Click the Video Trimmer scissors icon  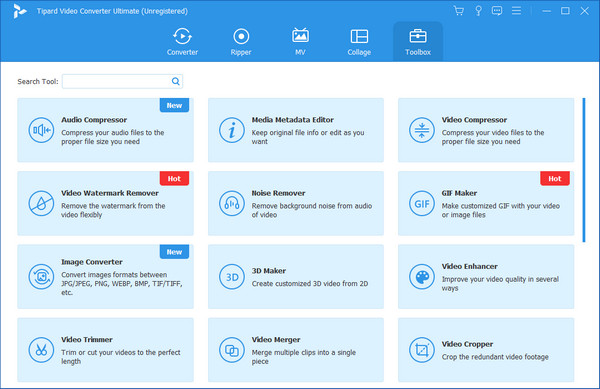(41, 350)
